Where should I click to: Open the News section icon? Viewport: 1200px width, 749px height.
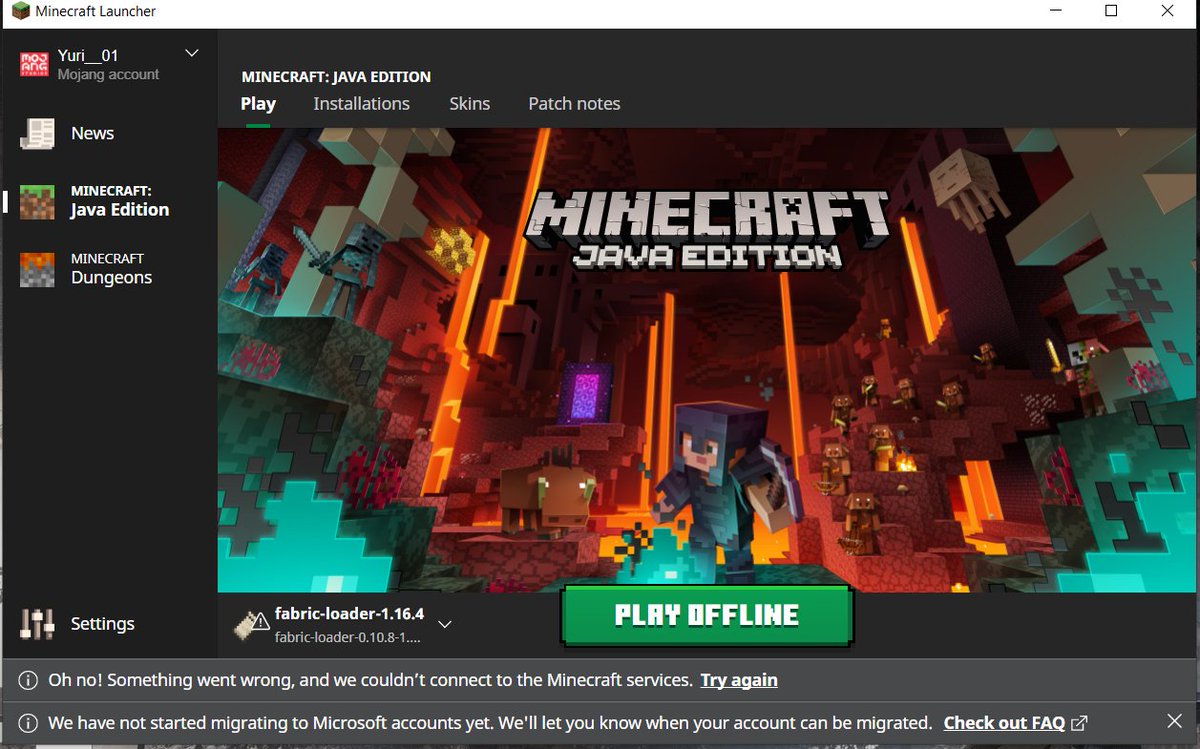click(x=37, y=133)
